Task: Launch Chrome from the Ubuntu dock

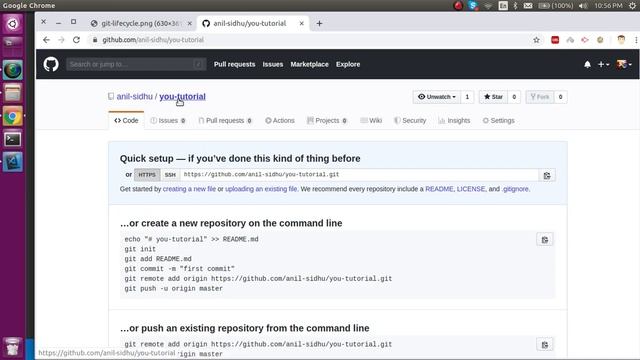Action: tap(13, 117)
